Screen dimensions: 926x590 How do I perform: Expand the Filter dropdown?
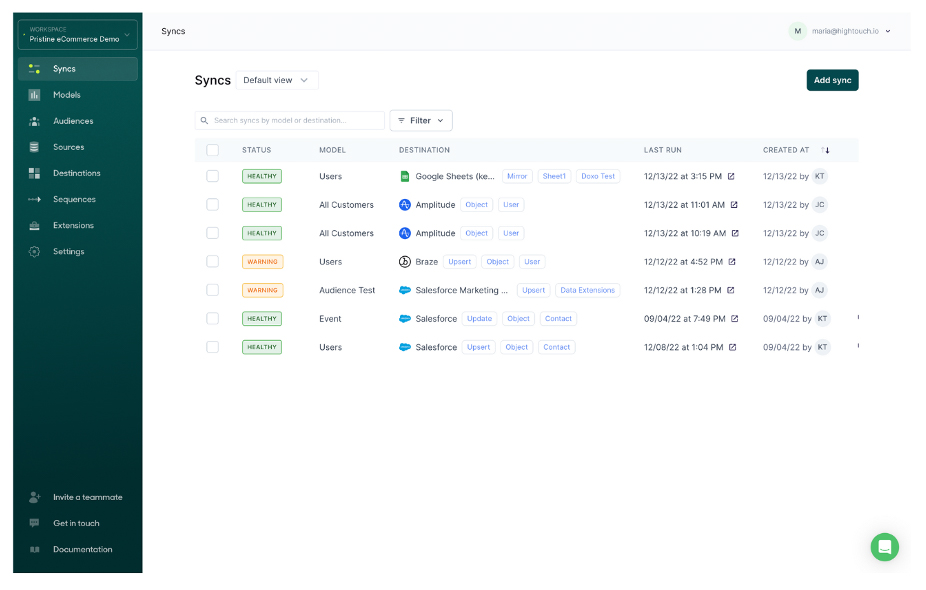tap(421, 120)
